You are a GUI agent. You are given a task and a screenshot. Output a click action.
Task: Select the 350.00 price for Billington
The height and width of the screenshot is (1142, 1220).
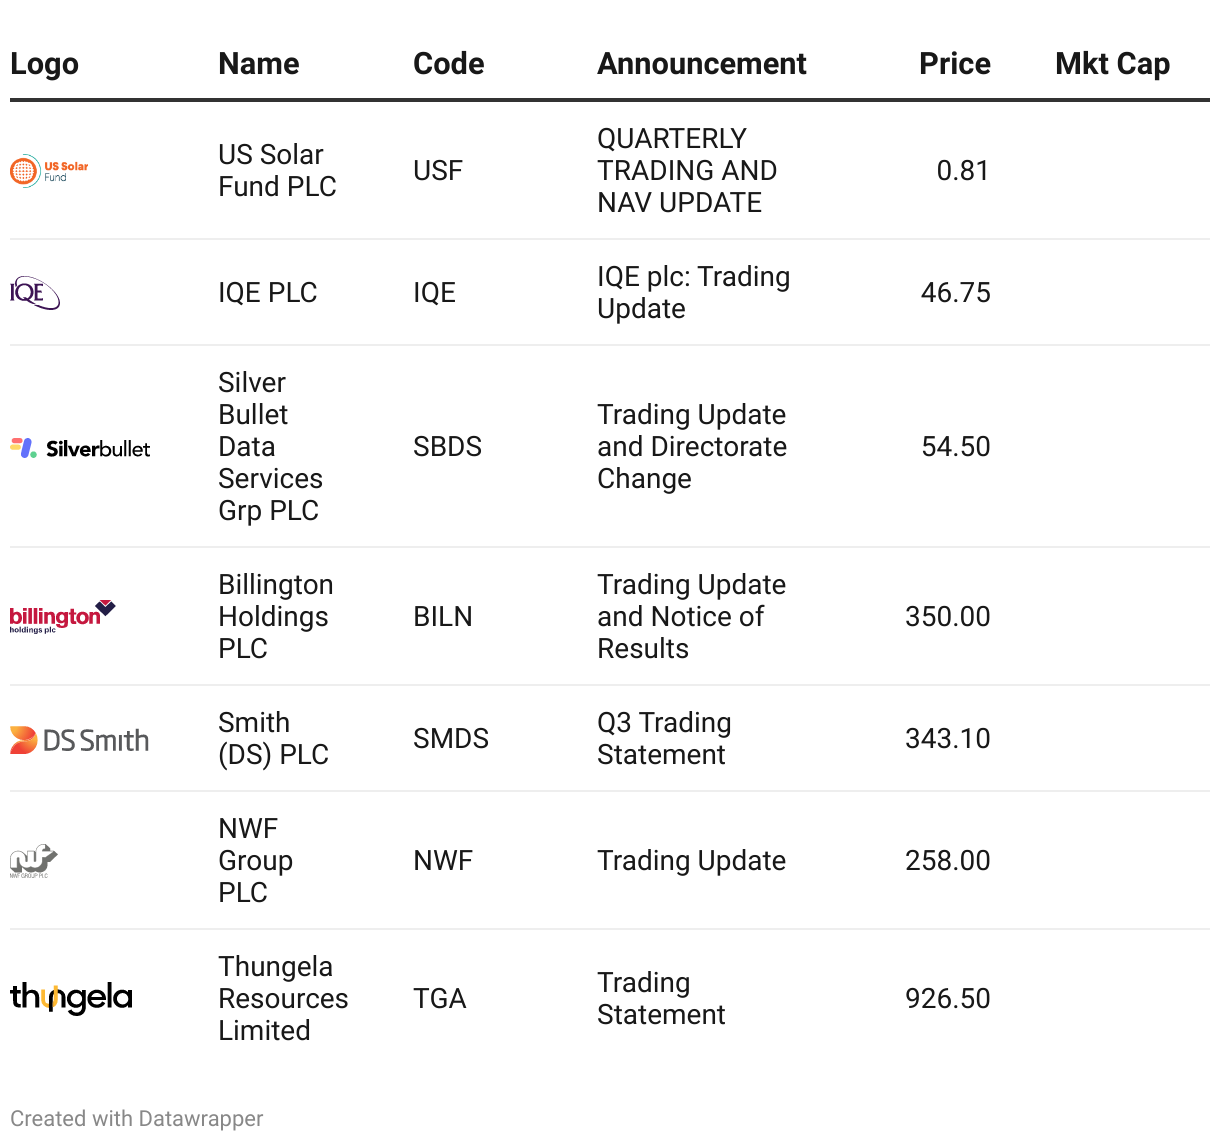click(948, 617)
